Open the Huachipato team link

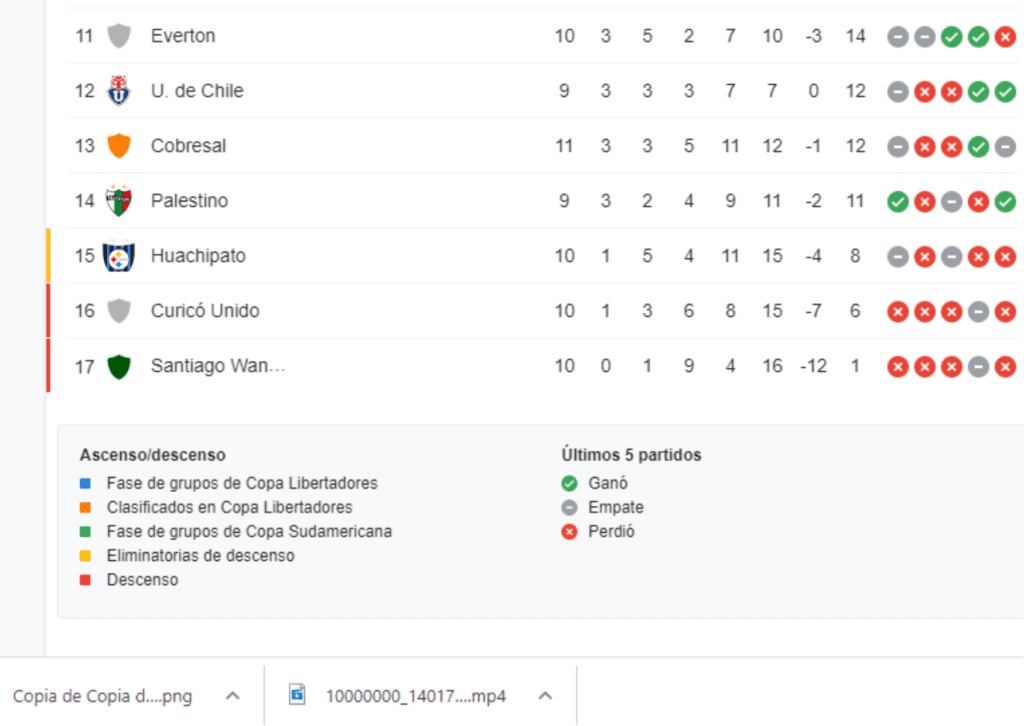tap(198, 256)
